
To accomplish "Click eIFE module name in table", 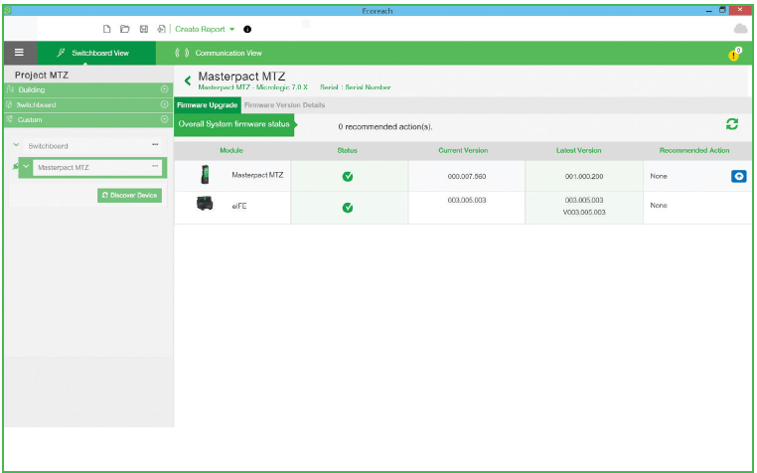I will pyautogui.click(x=239, y=206).
